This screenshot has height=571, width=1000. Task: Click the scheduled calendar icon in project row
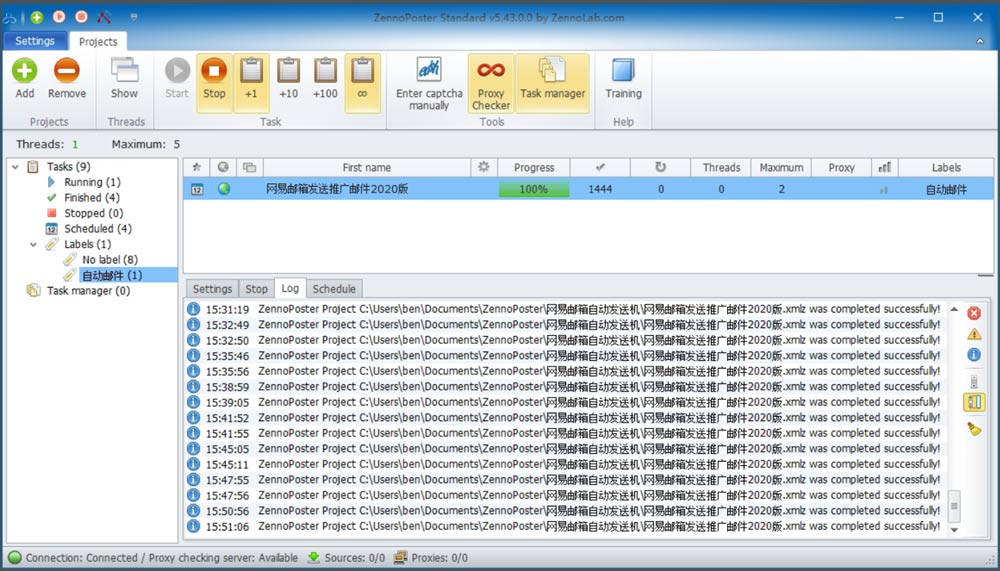coord(198,189)
